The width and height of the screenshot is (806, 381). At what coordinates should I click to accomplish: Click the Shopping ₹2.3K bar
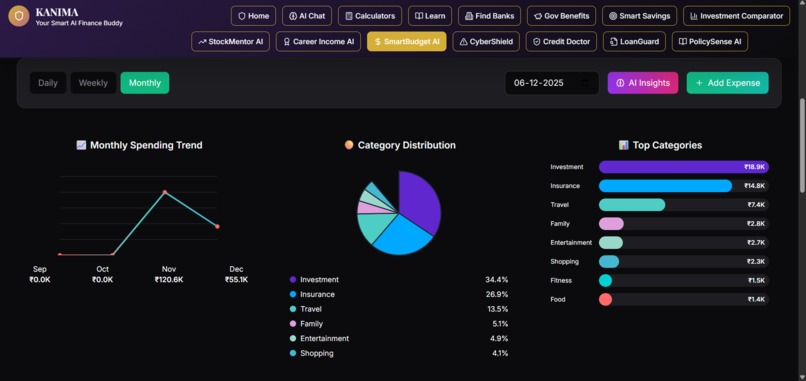coord(609,261)
